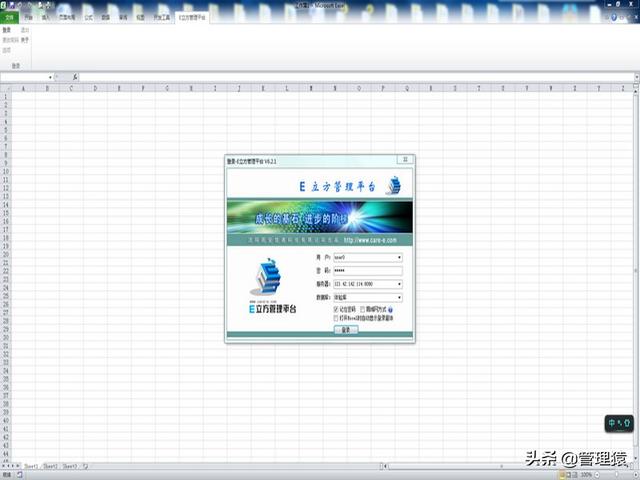
Task: Switch to the 页面布局 ribbon tab
Action: pyautogui.click(x=67, y=18)
